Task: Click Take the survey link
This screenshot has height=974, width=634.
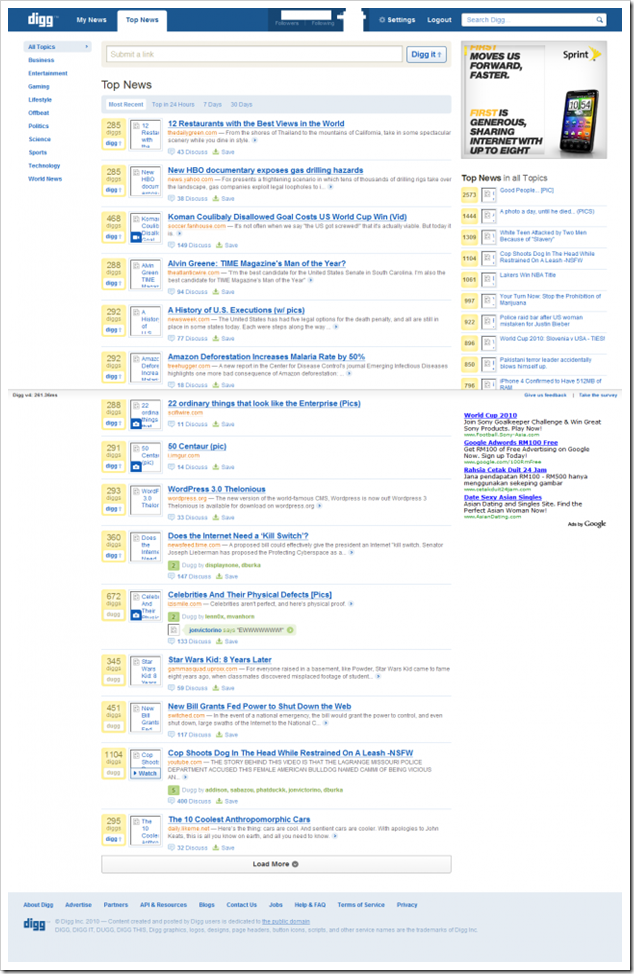Action: [x=598, y=395]
